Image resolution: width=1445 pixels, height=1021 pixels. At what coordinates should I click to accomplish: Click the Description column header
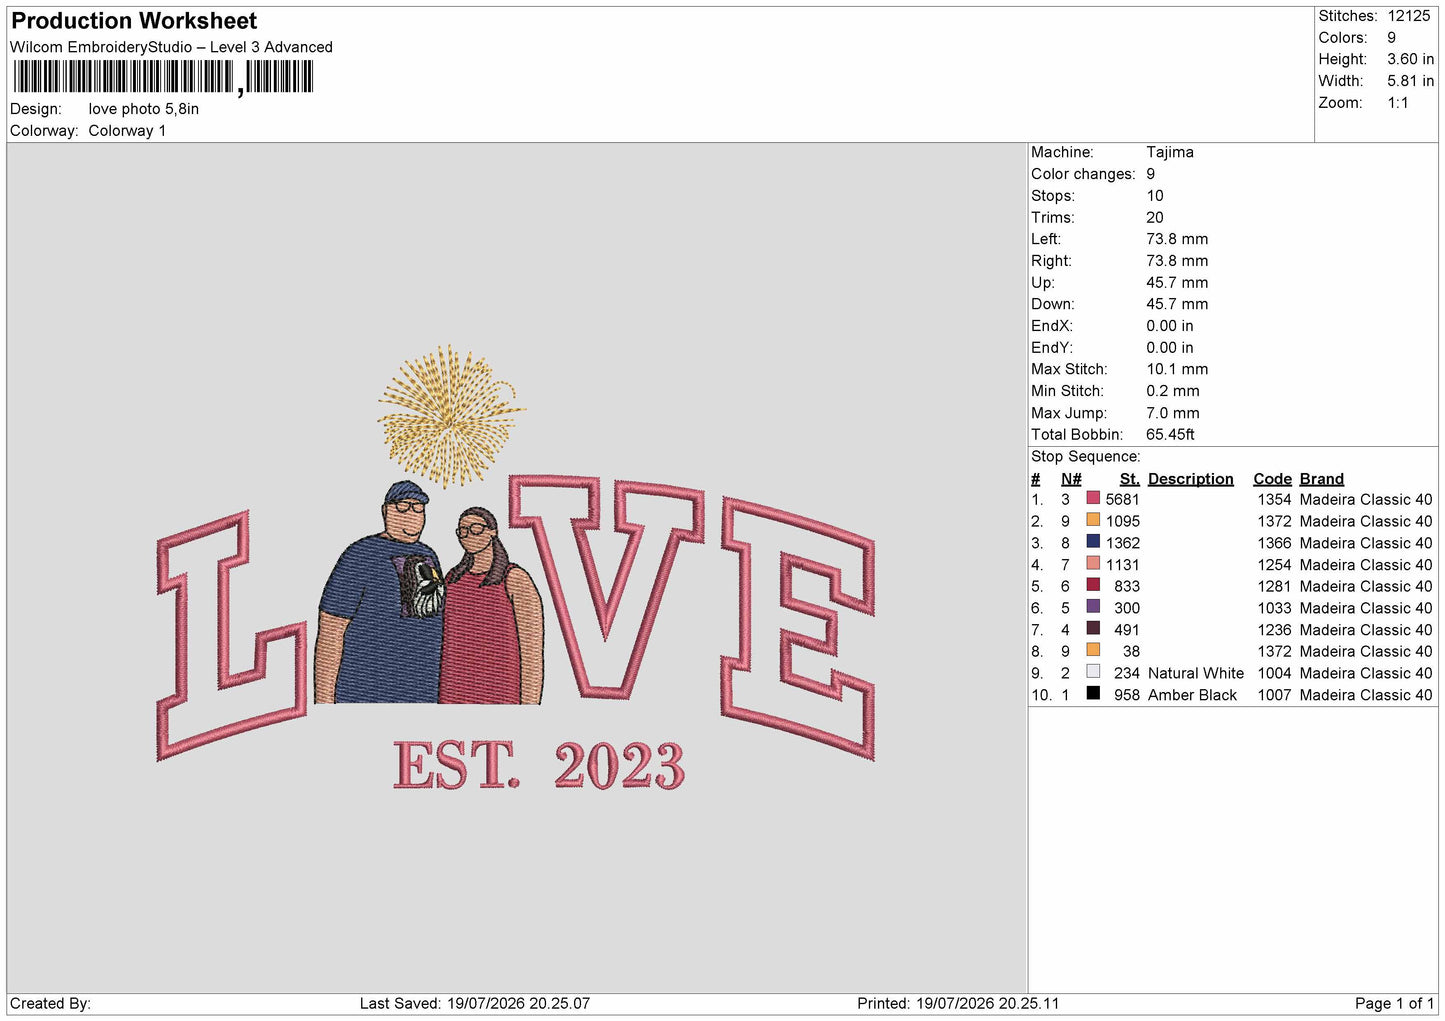coord(1191,479)
